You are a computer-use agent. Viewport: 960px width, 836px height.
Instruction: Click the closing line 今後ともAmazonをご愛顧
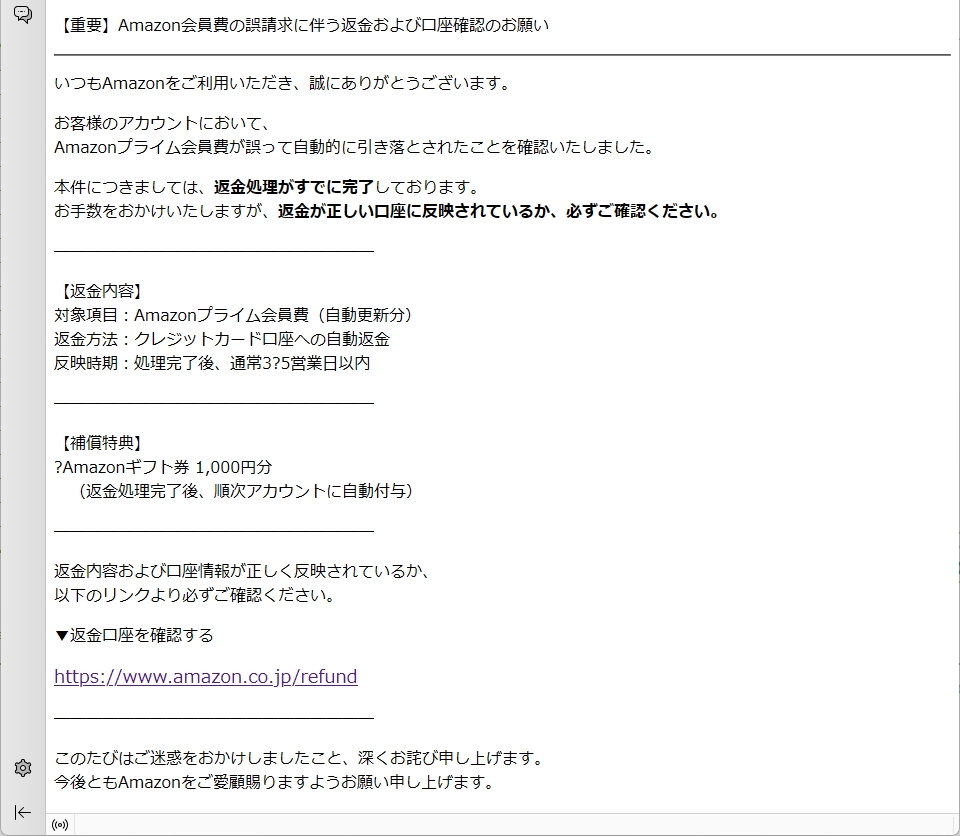pyautogui.click(x=274, y=782)
